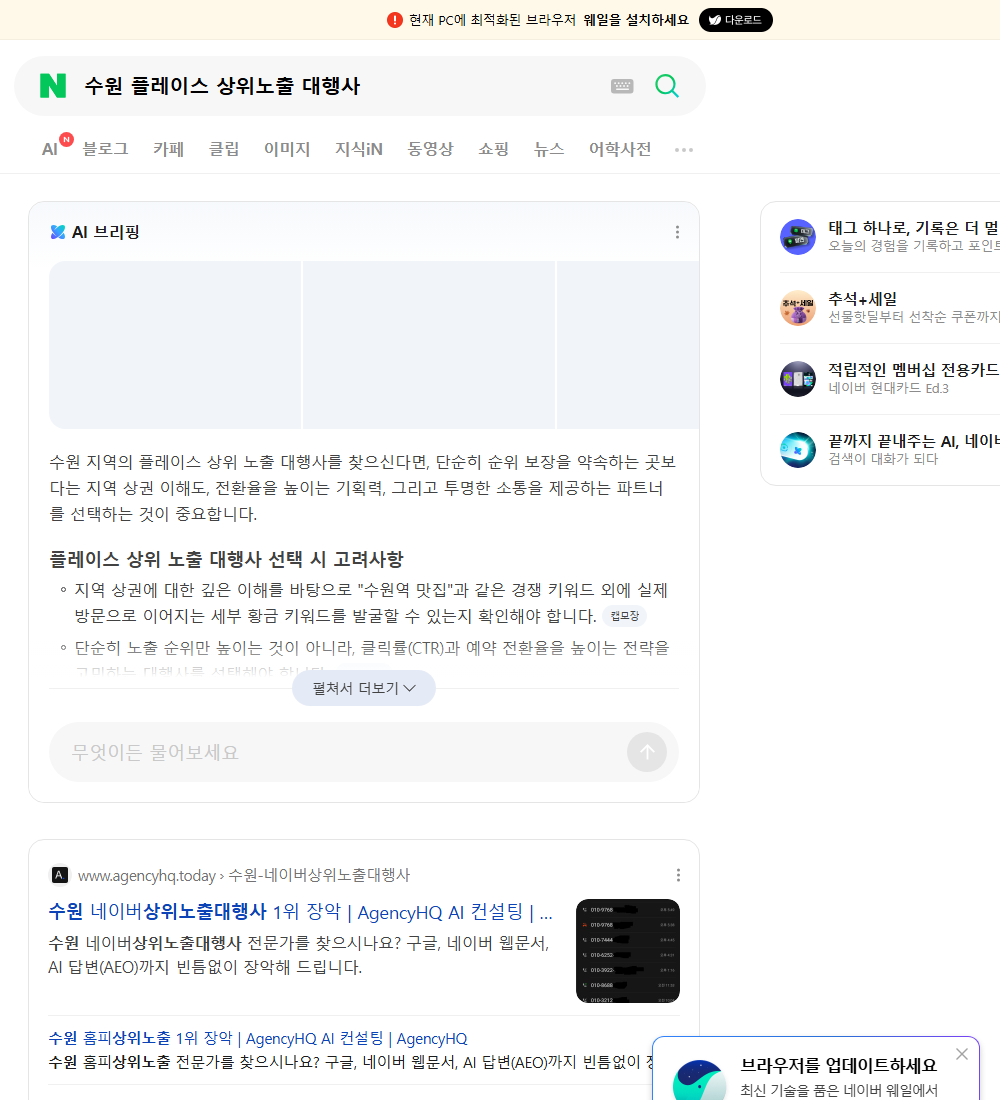1000x1100 pixels.
Task: Click the 캡모장 source tag
Action: click(625, 616)
